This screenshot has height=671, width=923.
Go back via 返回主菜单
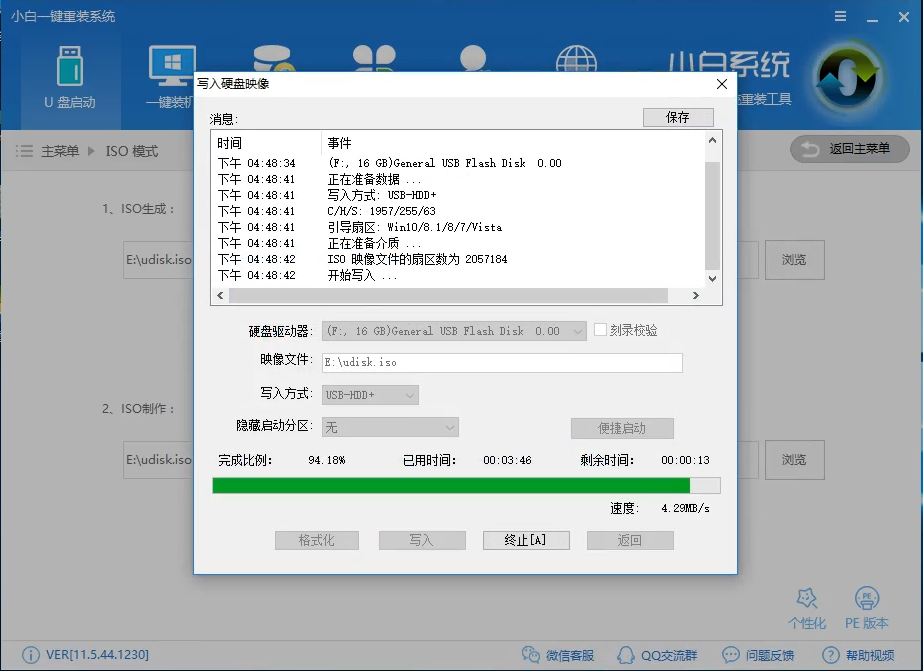click(x=848, y=150)
